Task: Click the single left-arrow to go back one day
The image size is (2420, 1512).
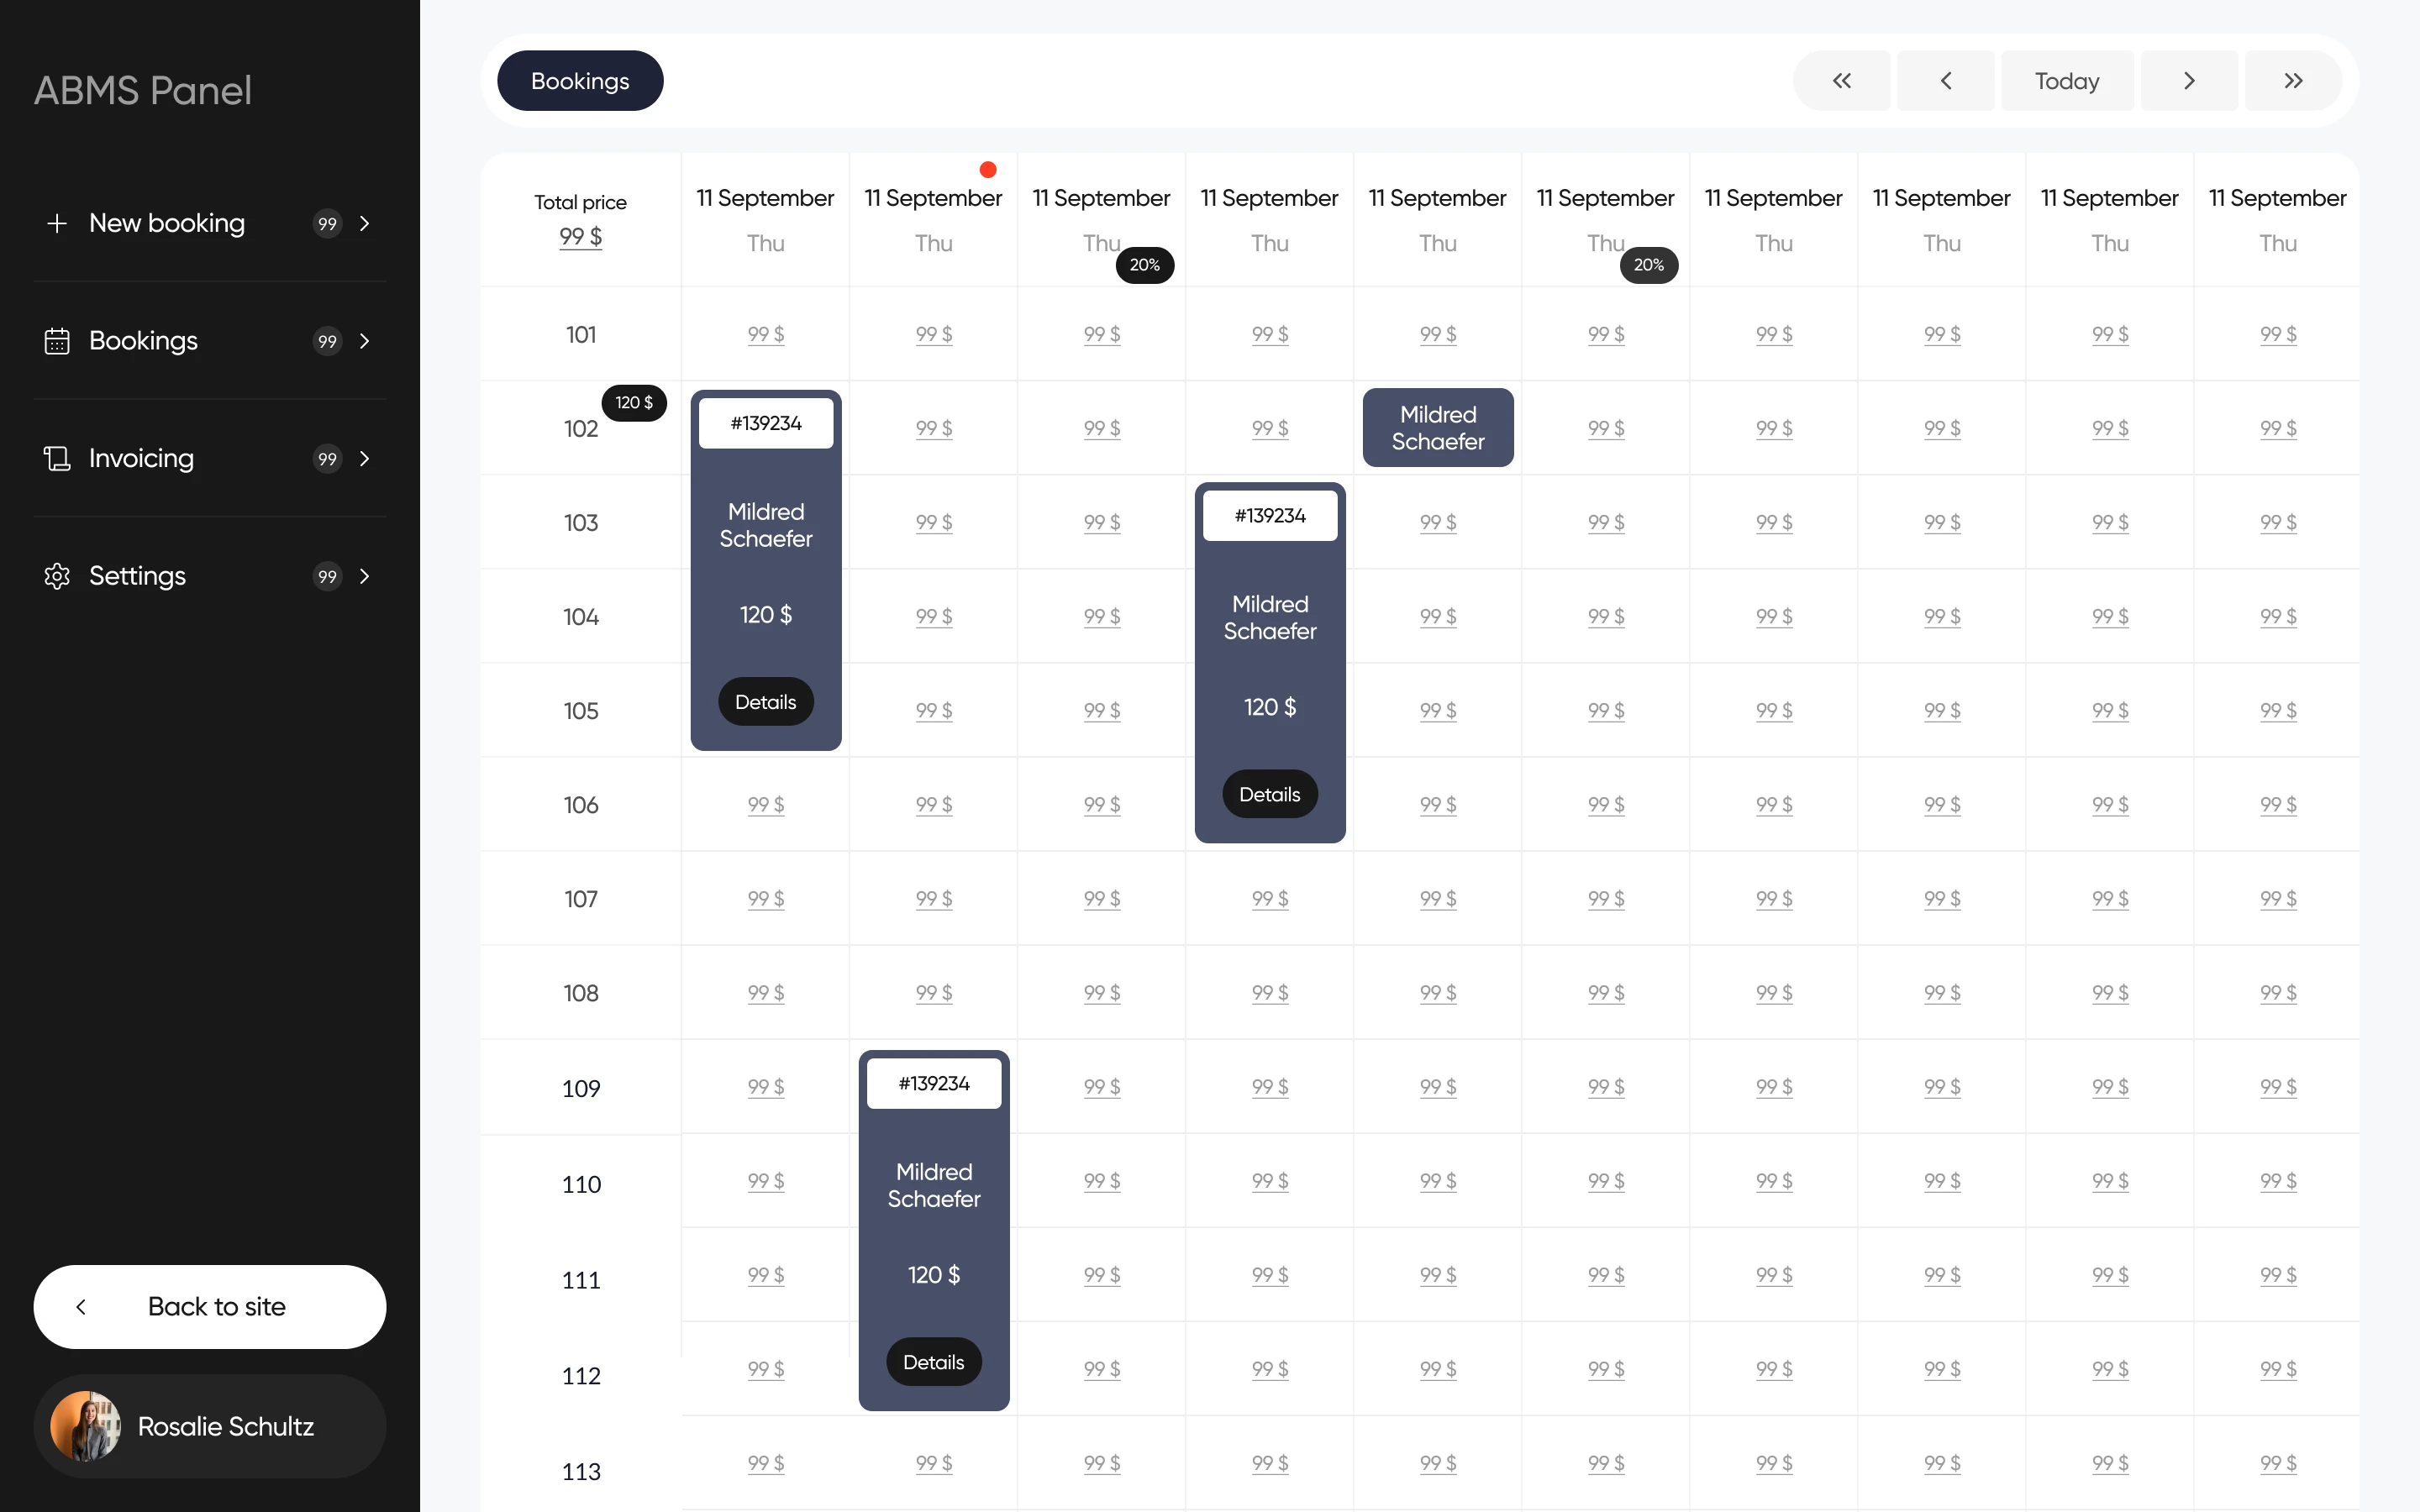Action: tap(1945, 80)
